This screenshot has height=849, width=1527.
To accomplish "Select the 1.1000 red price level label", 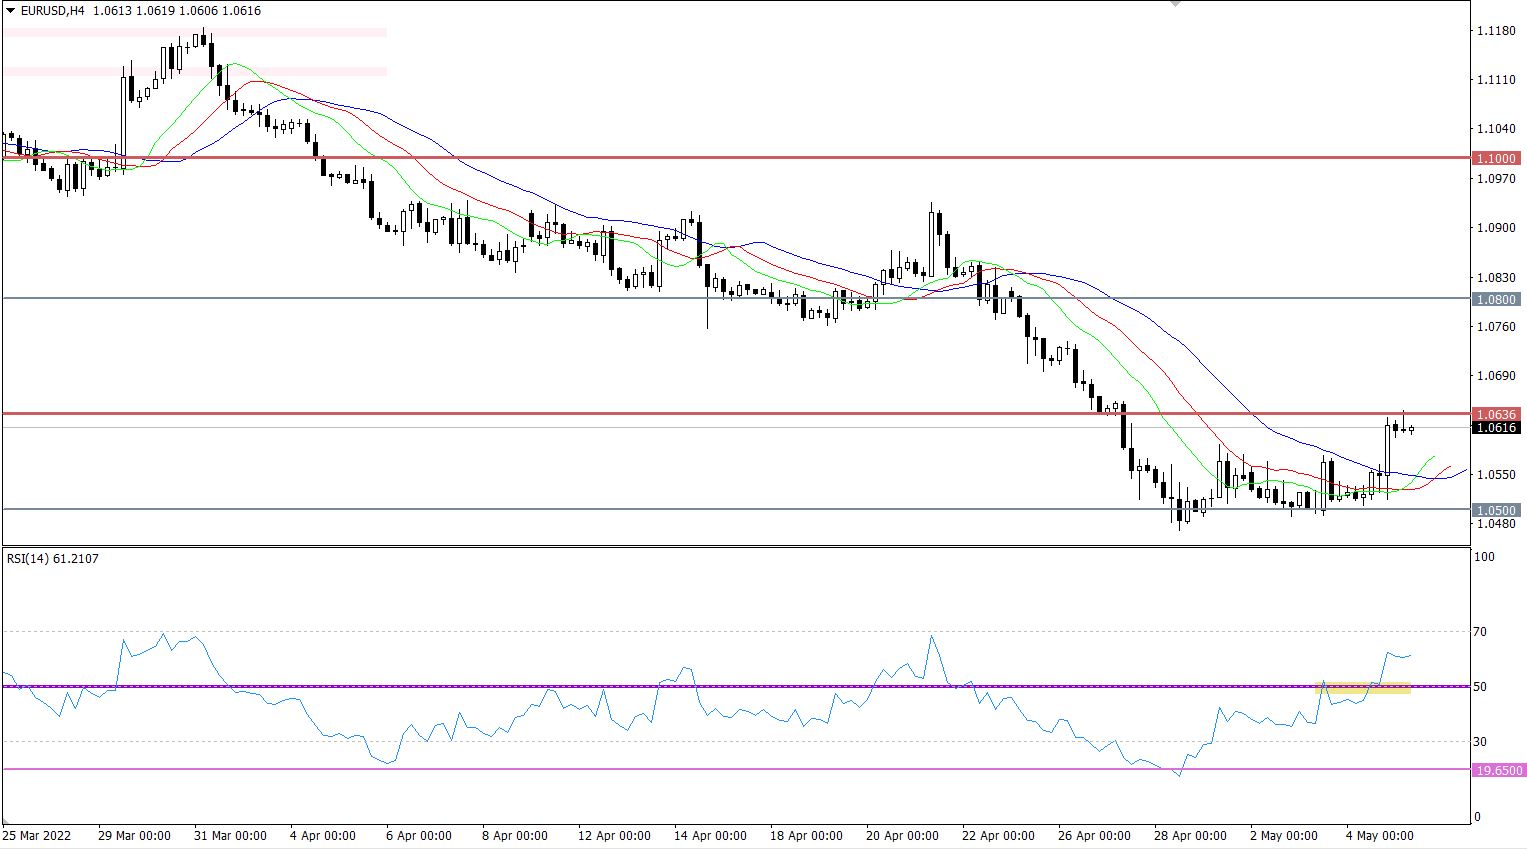I will pyautogui.click(x=1497, y=158).
